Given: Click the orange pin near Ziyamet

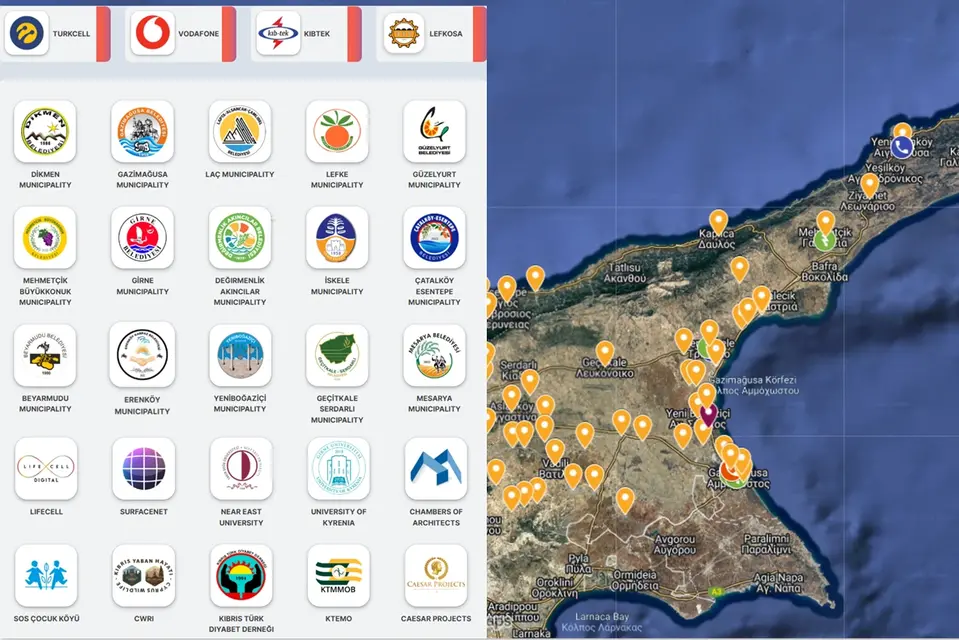Looking at the screenshot, I should point(869,185).
